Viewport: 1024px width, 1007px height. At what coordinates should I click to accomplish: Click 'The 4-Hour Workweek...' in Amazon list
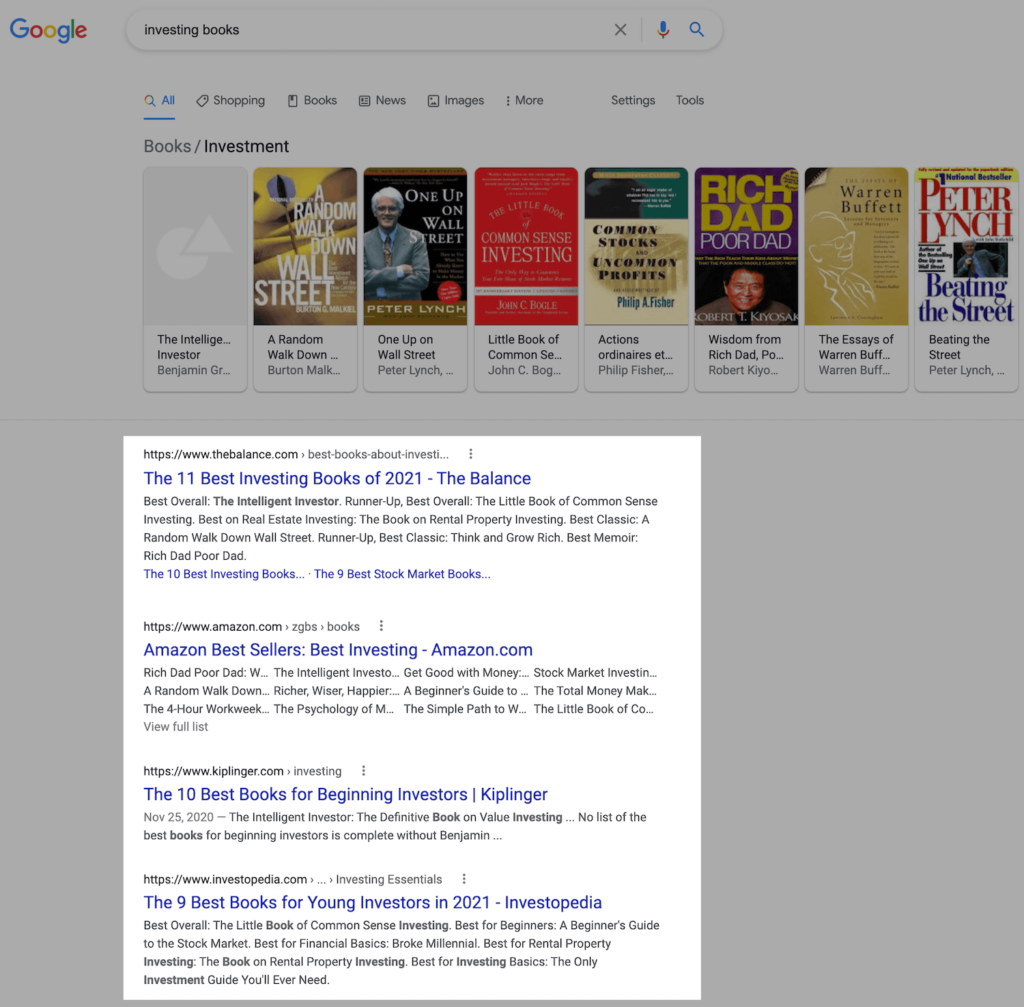point(206,709)
